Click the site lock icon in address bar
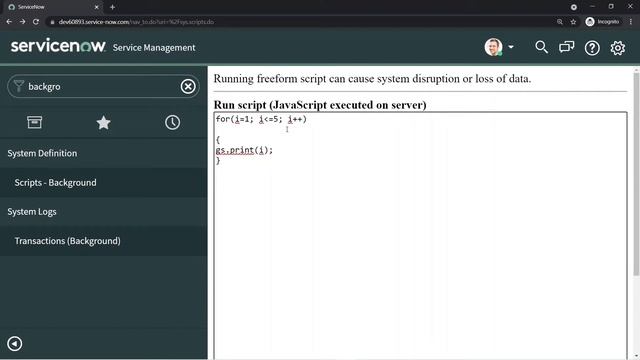Image resolution: width=640 pixels, height=360 pixels. (52, 22)
